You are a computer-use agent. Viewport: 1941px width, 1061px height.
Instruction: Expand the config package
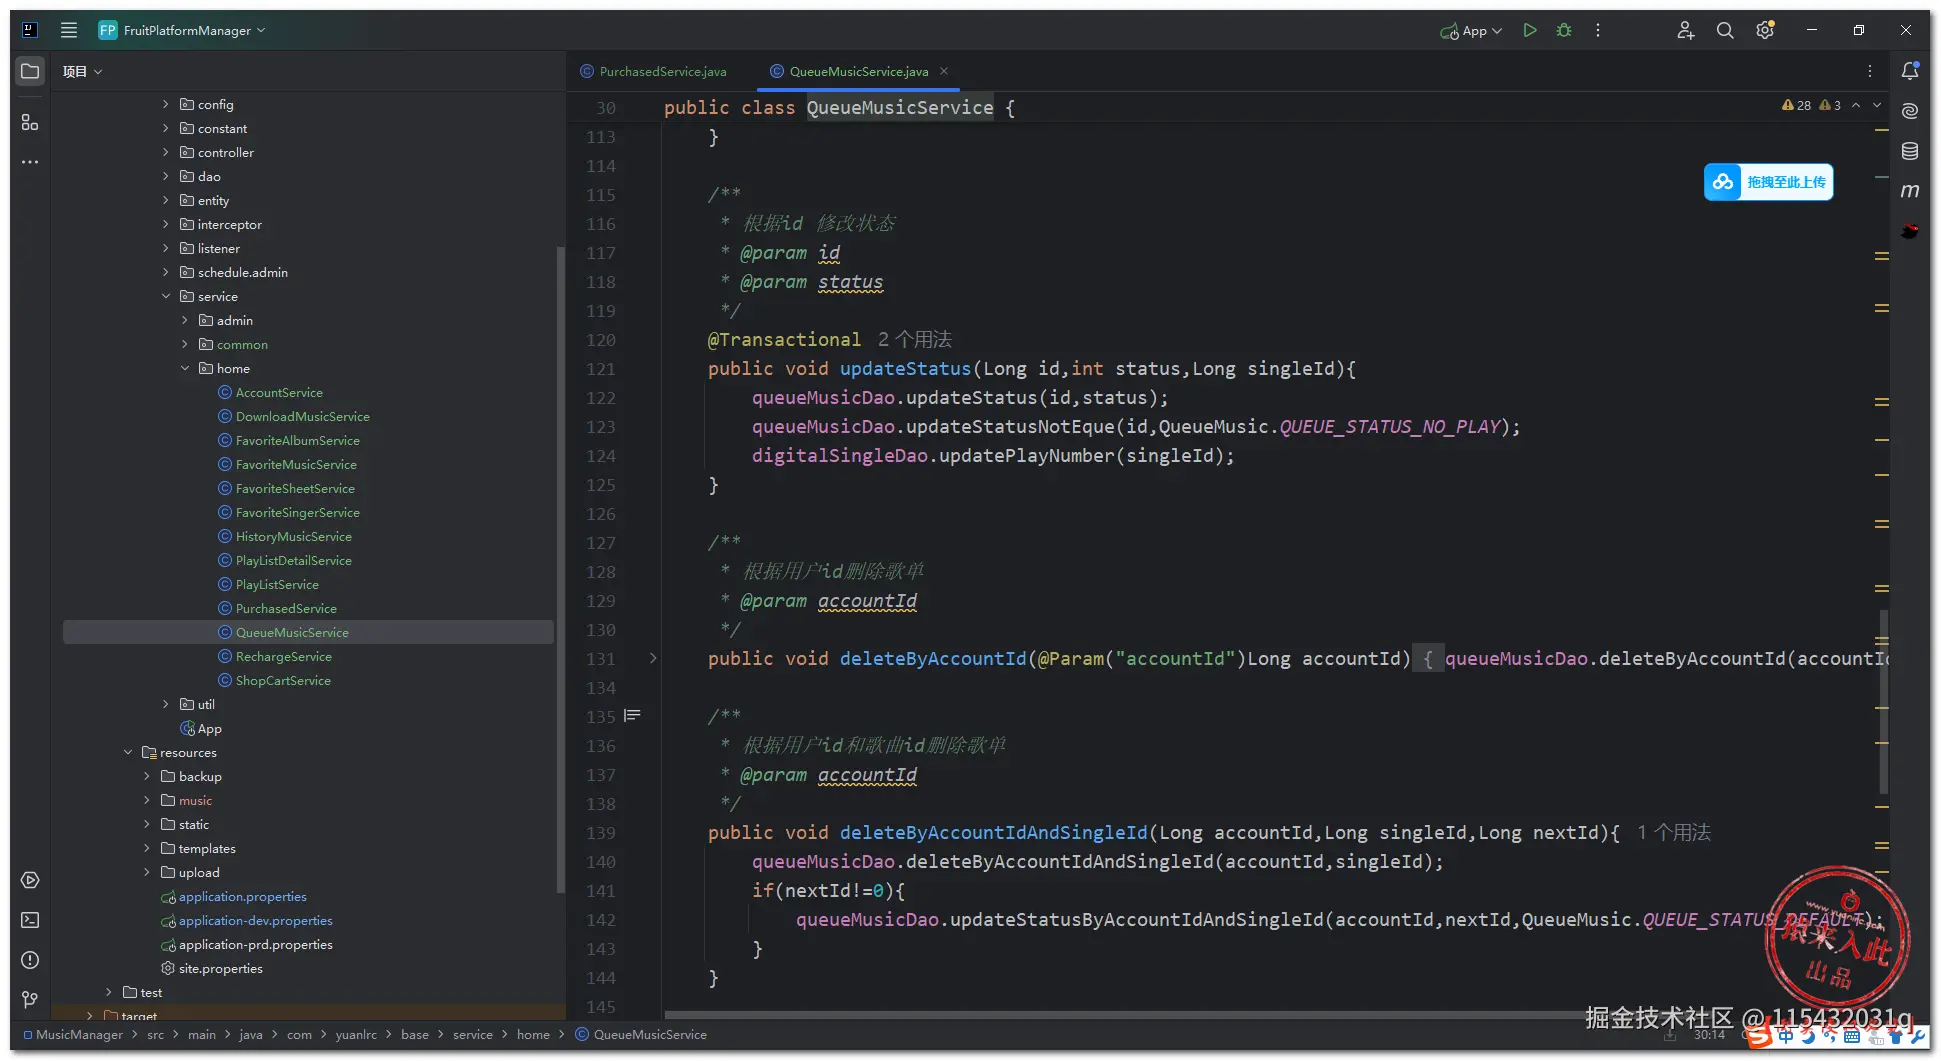pos(166,104)
